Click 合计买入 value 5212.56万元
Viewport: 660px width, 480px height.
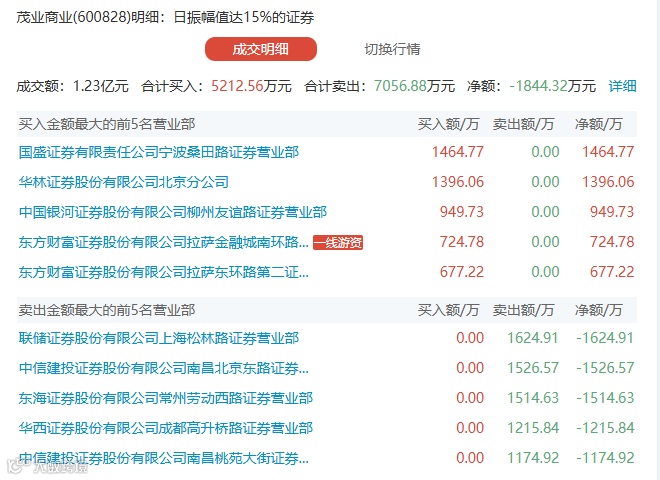251,86
